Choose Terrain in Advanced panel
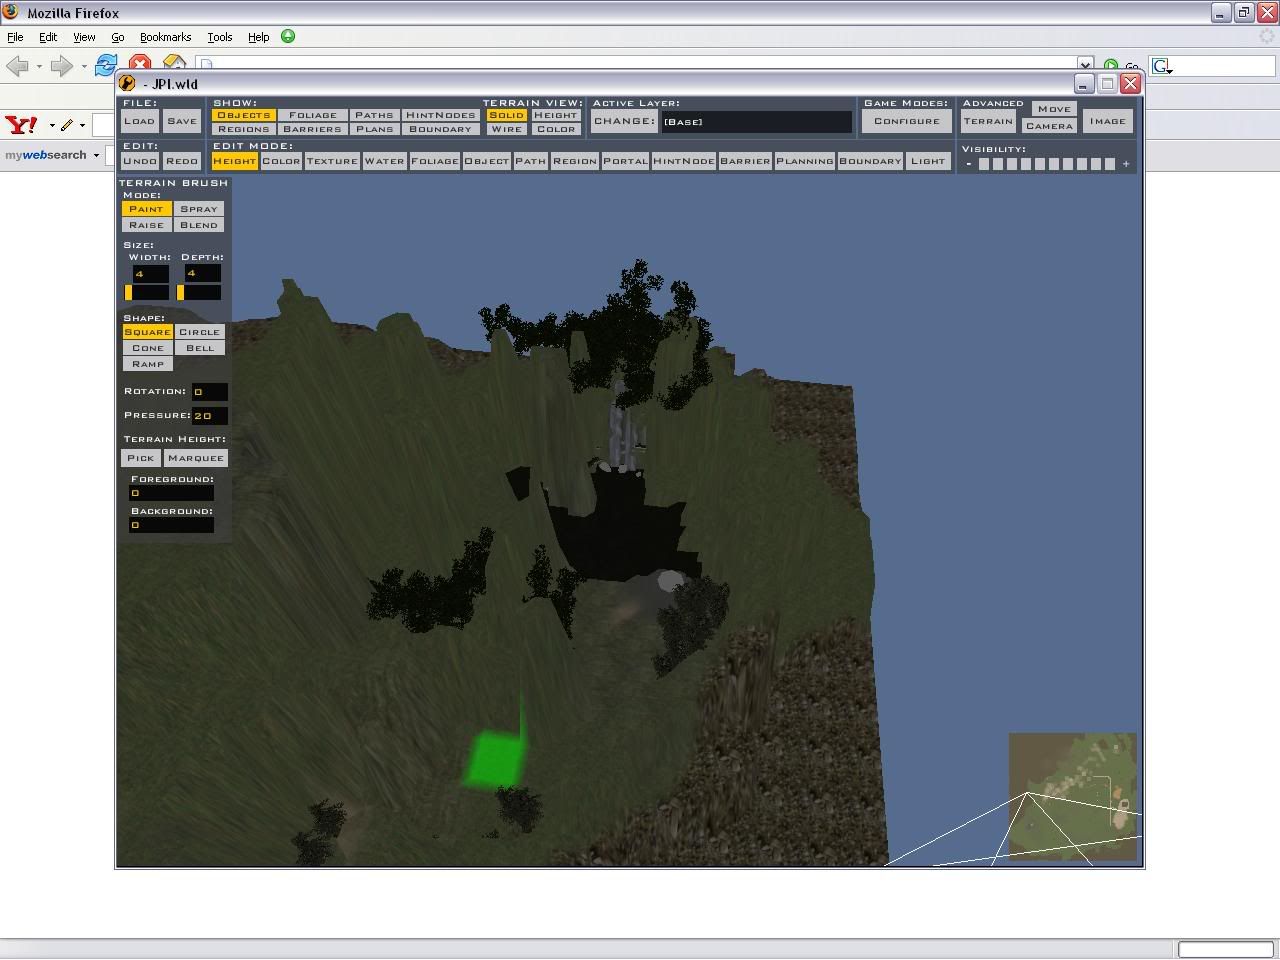 tap(988, 121)
